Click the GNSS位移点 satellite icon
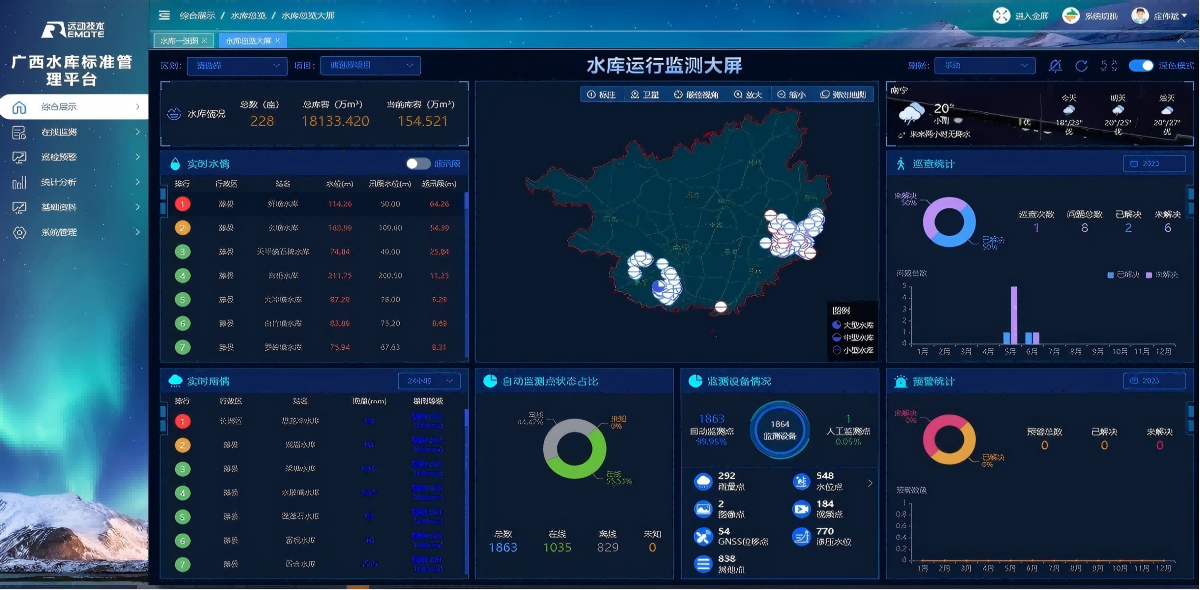This screenshot has height=590, width=1200. pos(703,536)
